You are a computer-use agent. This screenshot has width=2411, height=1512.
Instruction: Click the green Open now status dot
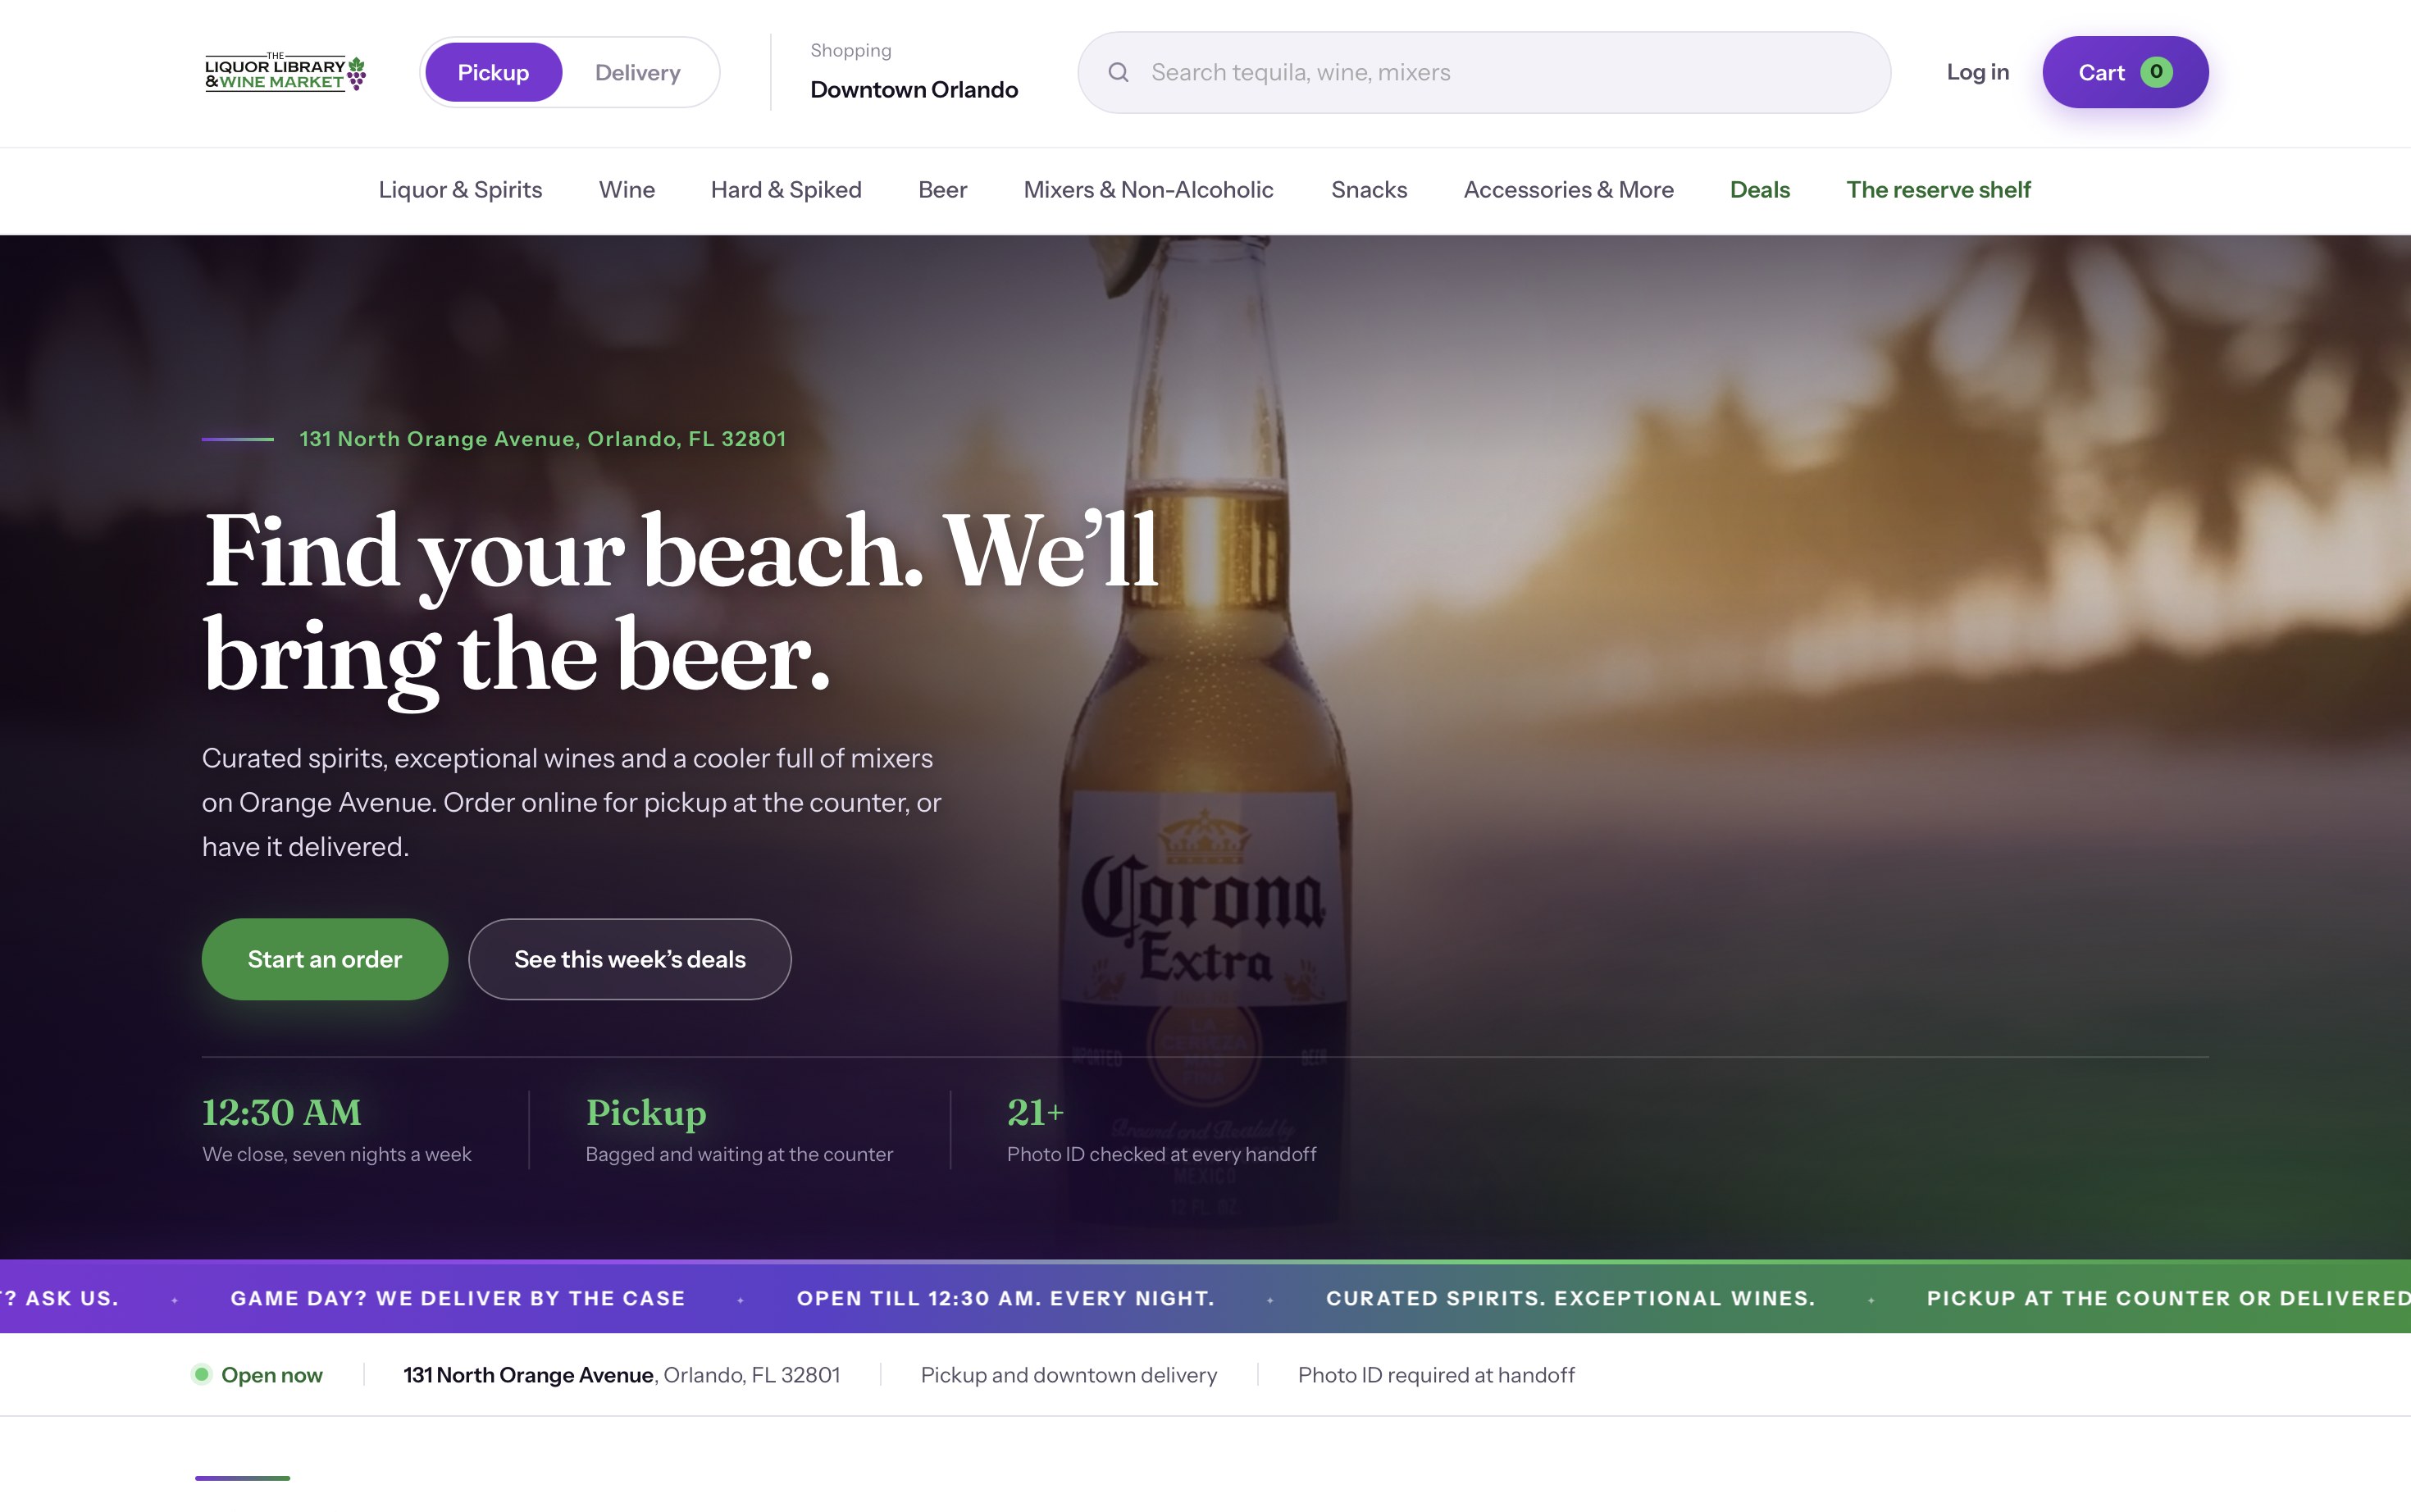201,1374
